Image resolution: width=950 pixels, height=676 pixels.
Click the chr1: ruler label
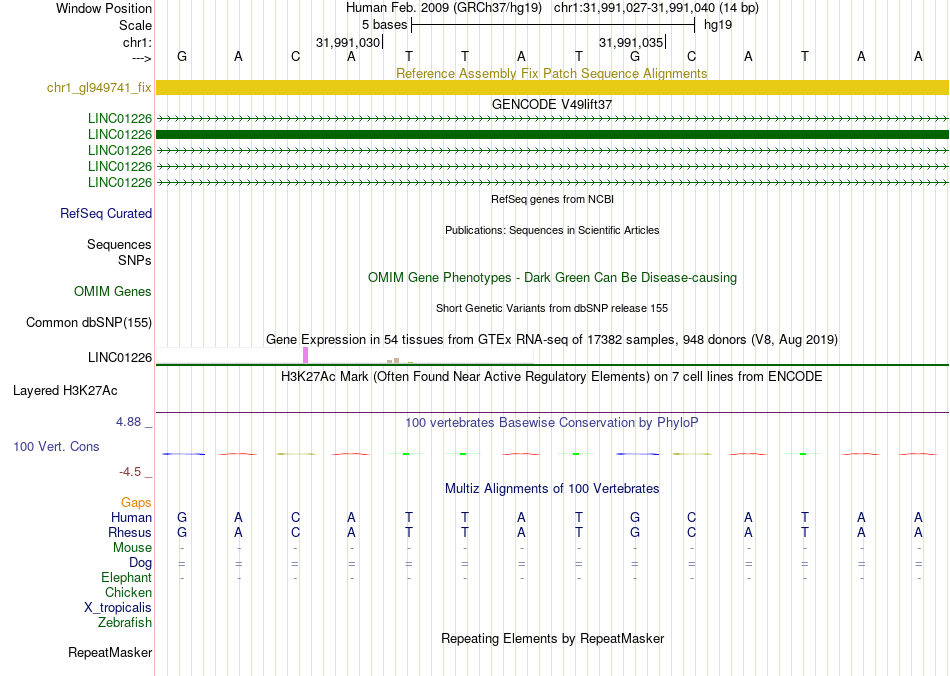[138, 42]
